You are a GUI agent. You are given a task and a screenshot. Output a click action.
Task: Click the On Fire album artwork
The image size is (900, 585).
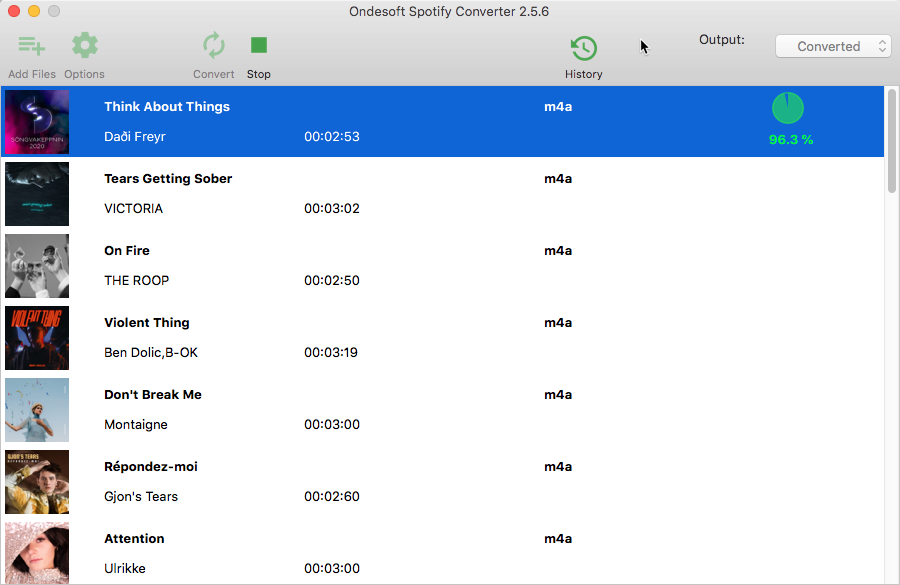point(37,266)
